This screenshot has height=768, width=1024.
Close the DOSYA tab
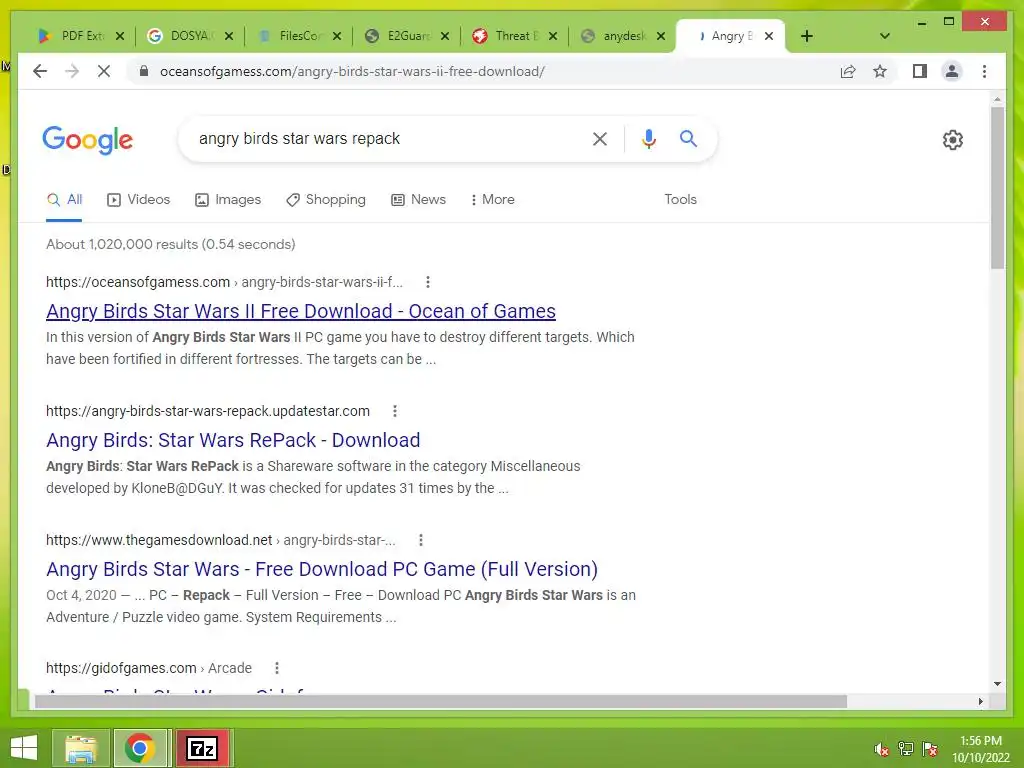(x=229, y=36)
